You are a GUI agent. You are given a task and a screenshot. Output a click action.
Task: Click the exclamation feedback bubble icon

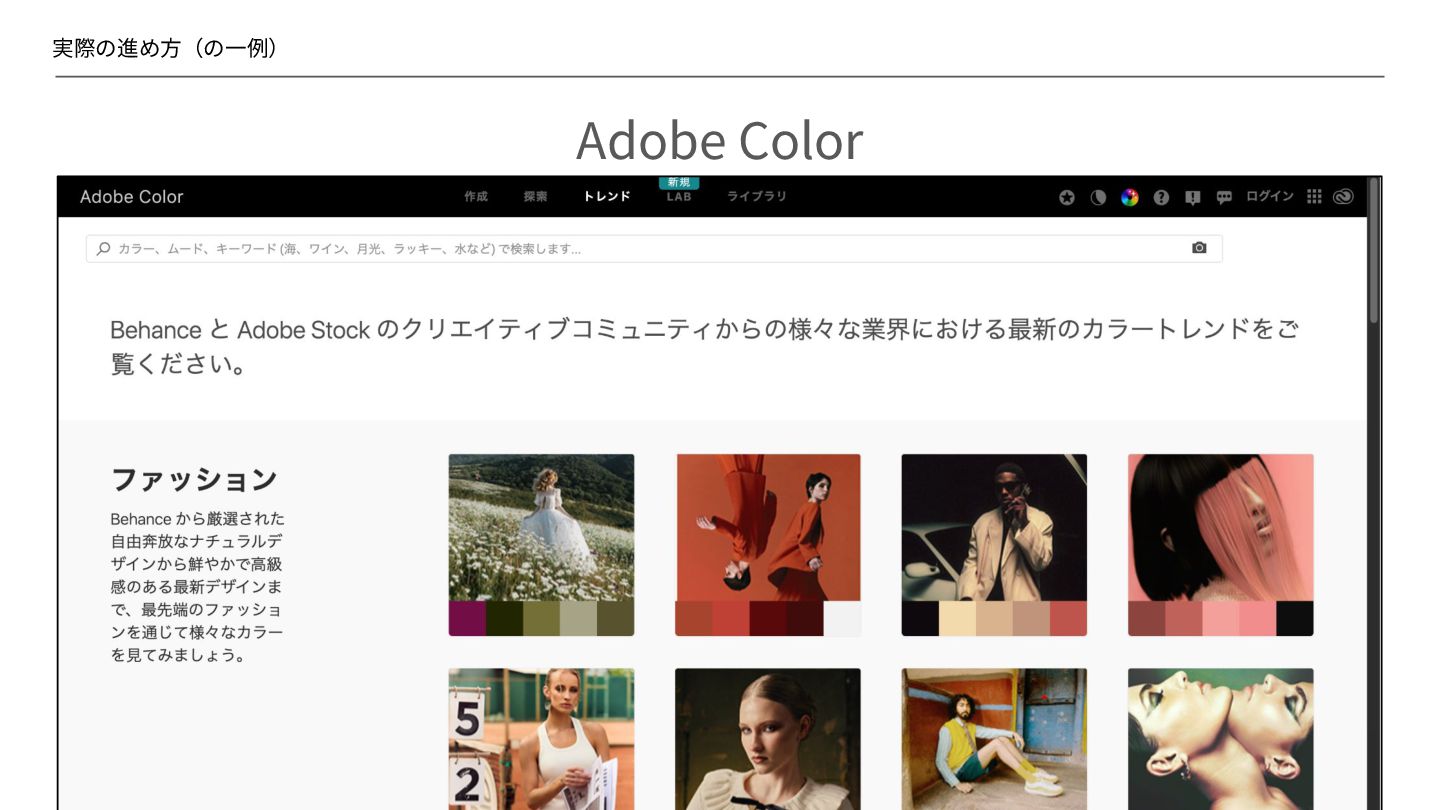1192,197
